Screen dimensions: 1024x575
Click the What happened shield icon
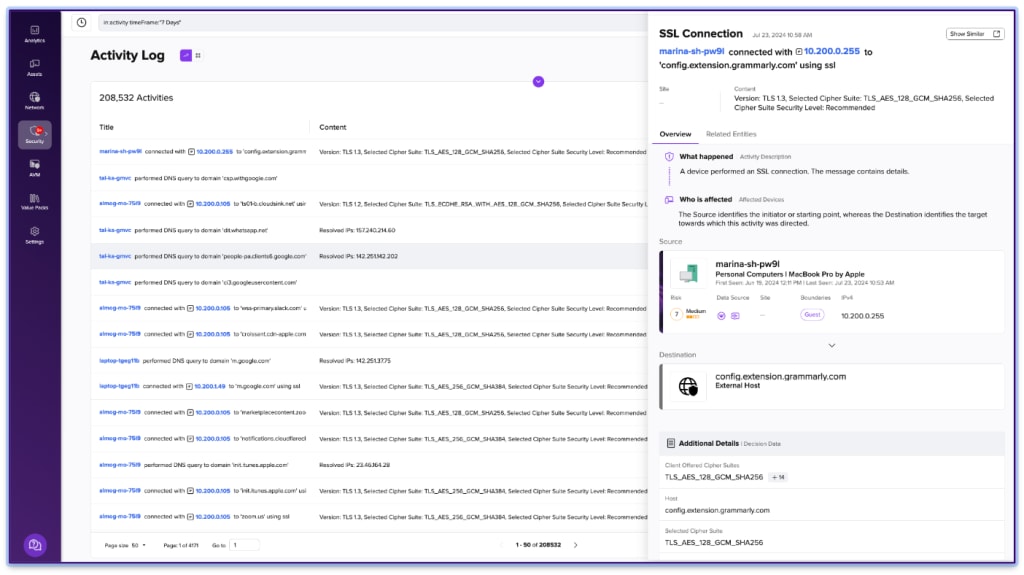tap(669, 157)
